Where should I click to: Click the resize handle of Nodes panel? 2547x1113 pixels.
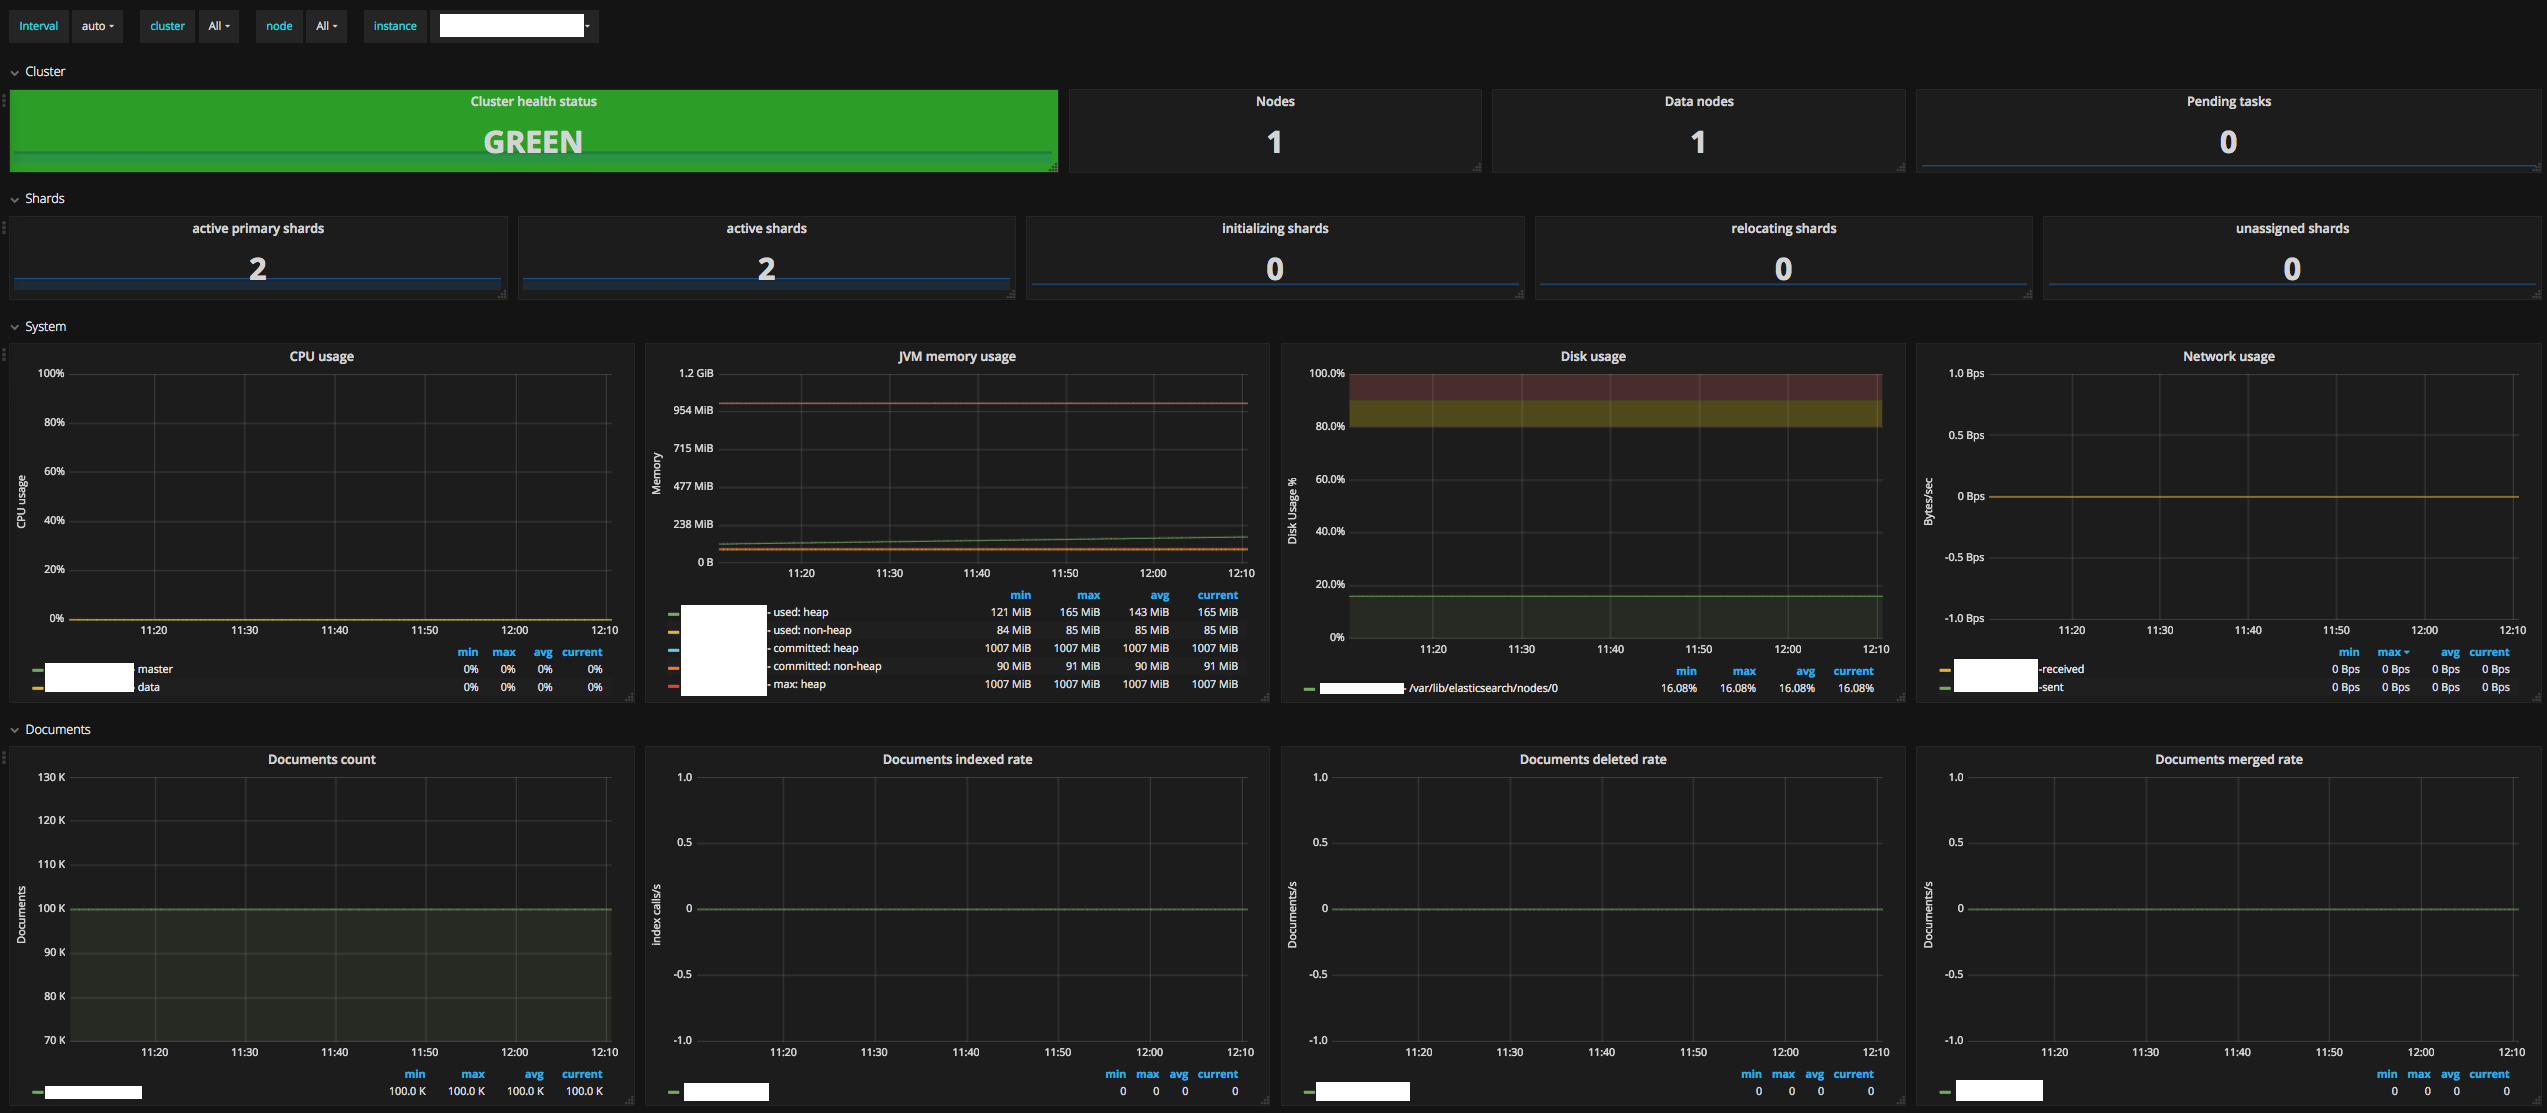(x=1476, y=167)
